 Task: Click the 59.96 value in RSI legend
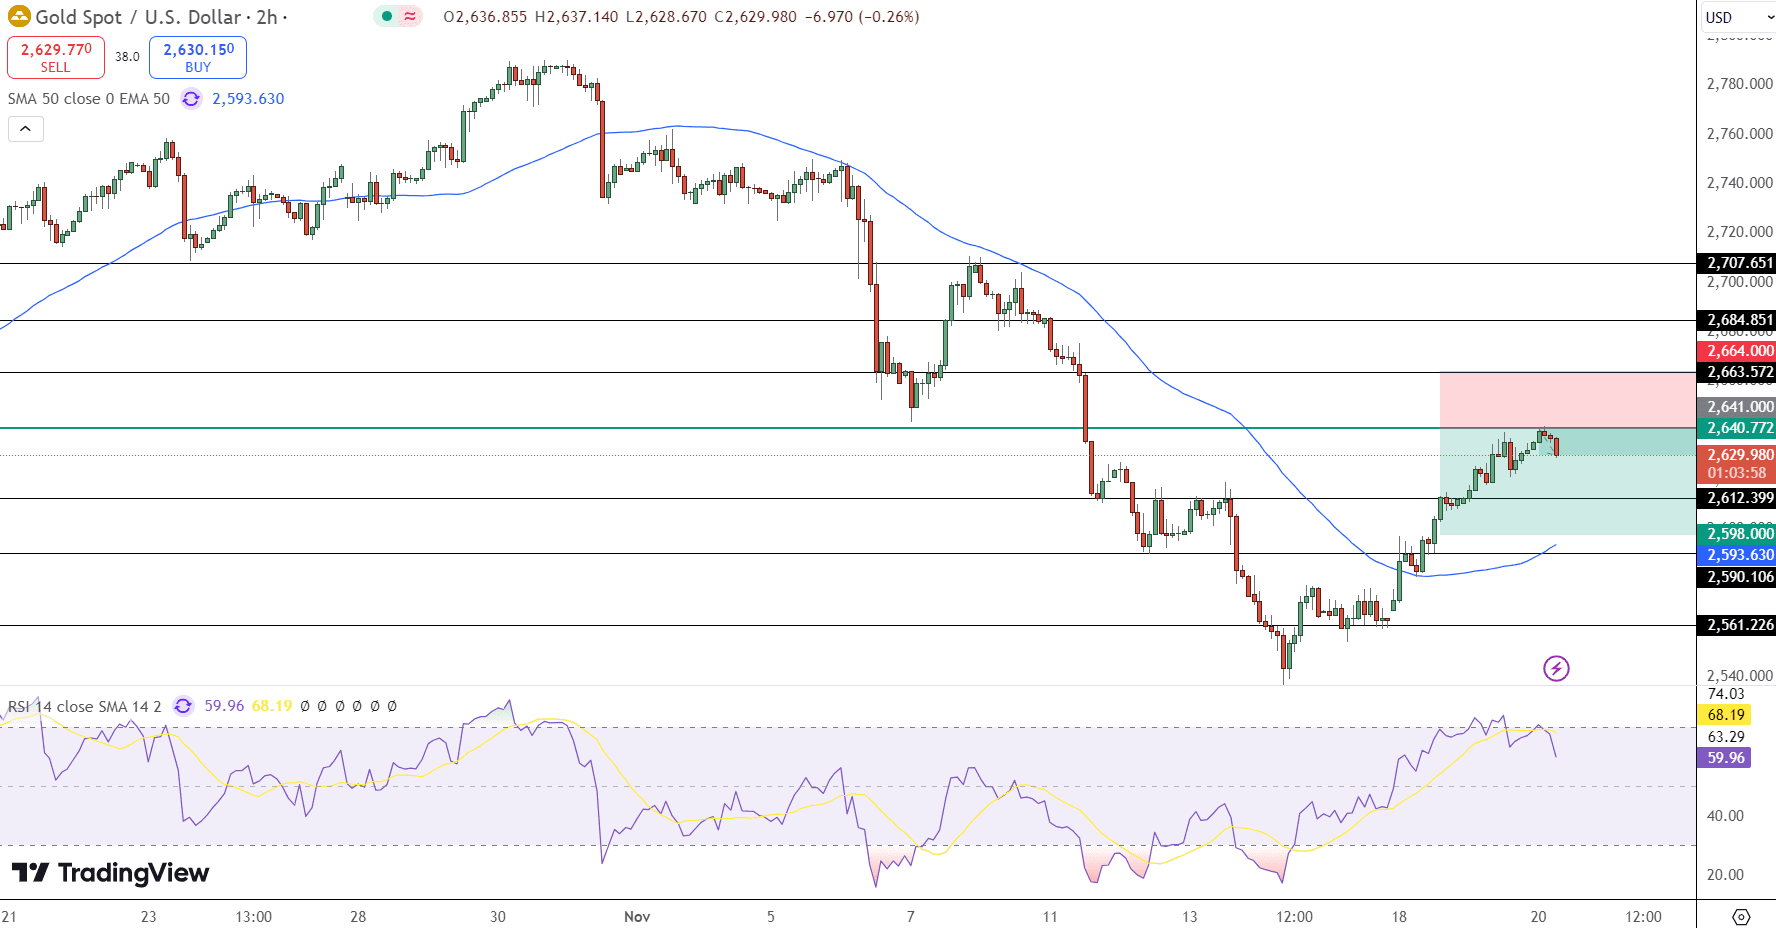tap(224, 706)
